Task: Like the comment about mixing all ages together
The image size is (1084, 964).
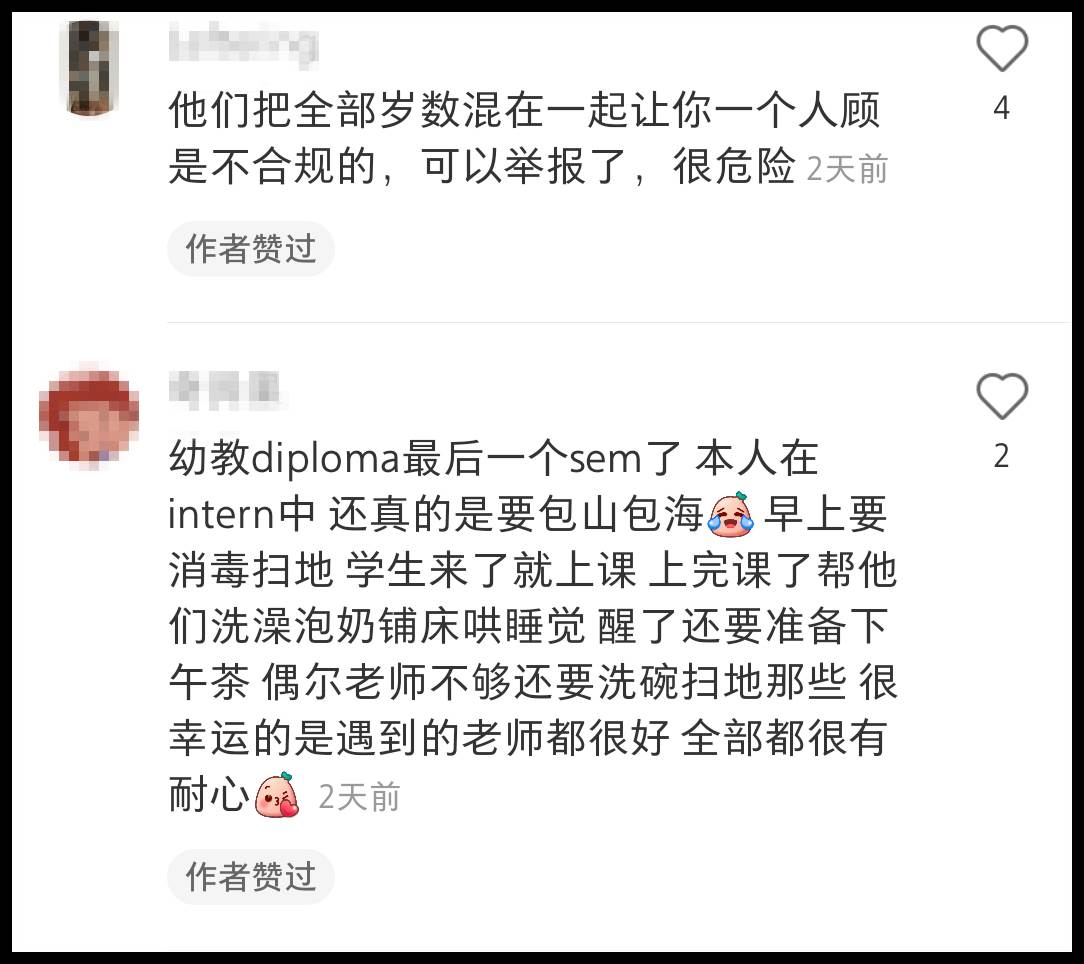Action: tap(1002, 48)
